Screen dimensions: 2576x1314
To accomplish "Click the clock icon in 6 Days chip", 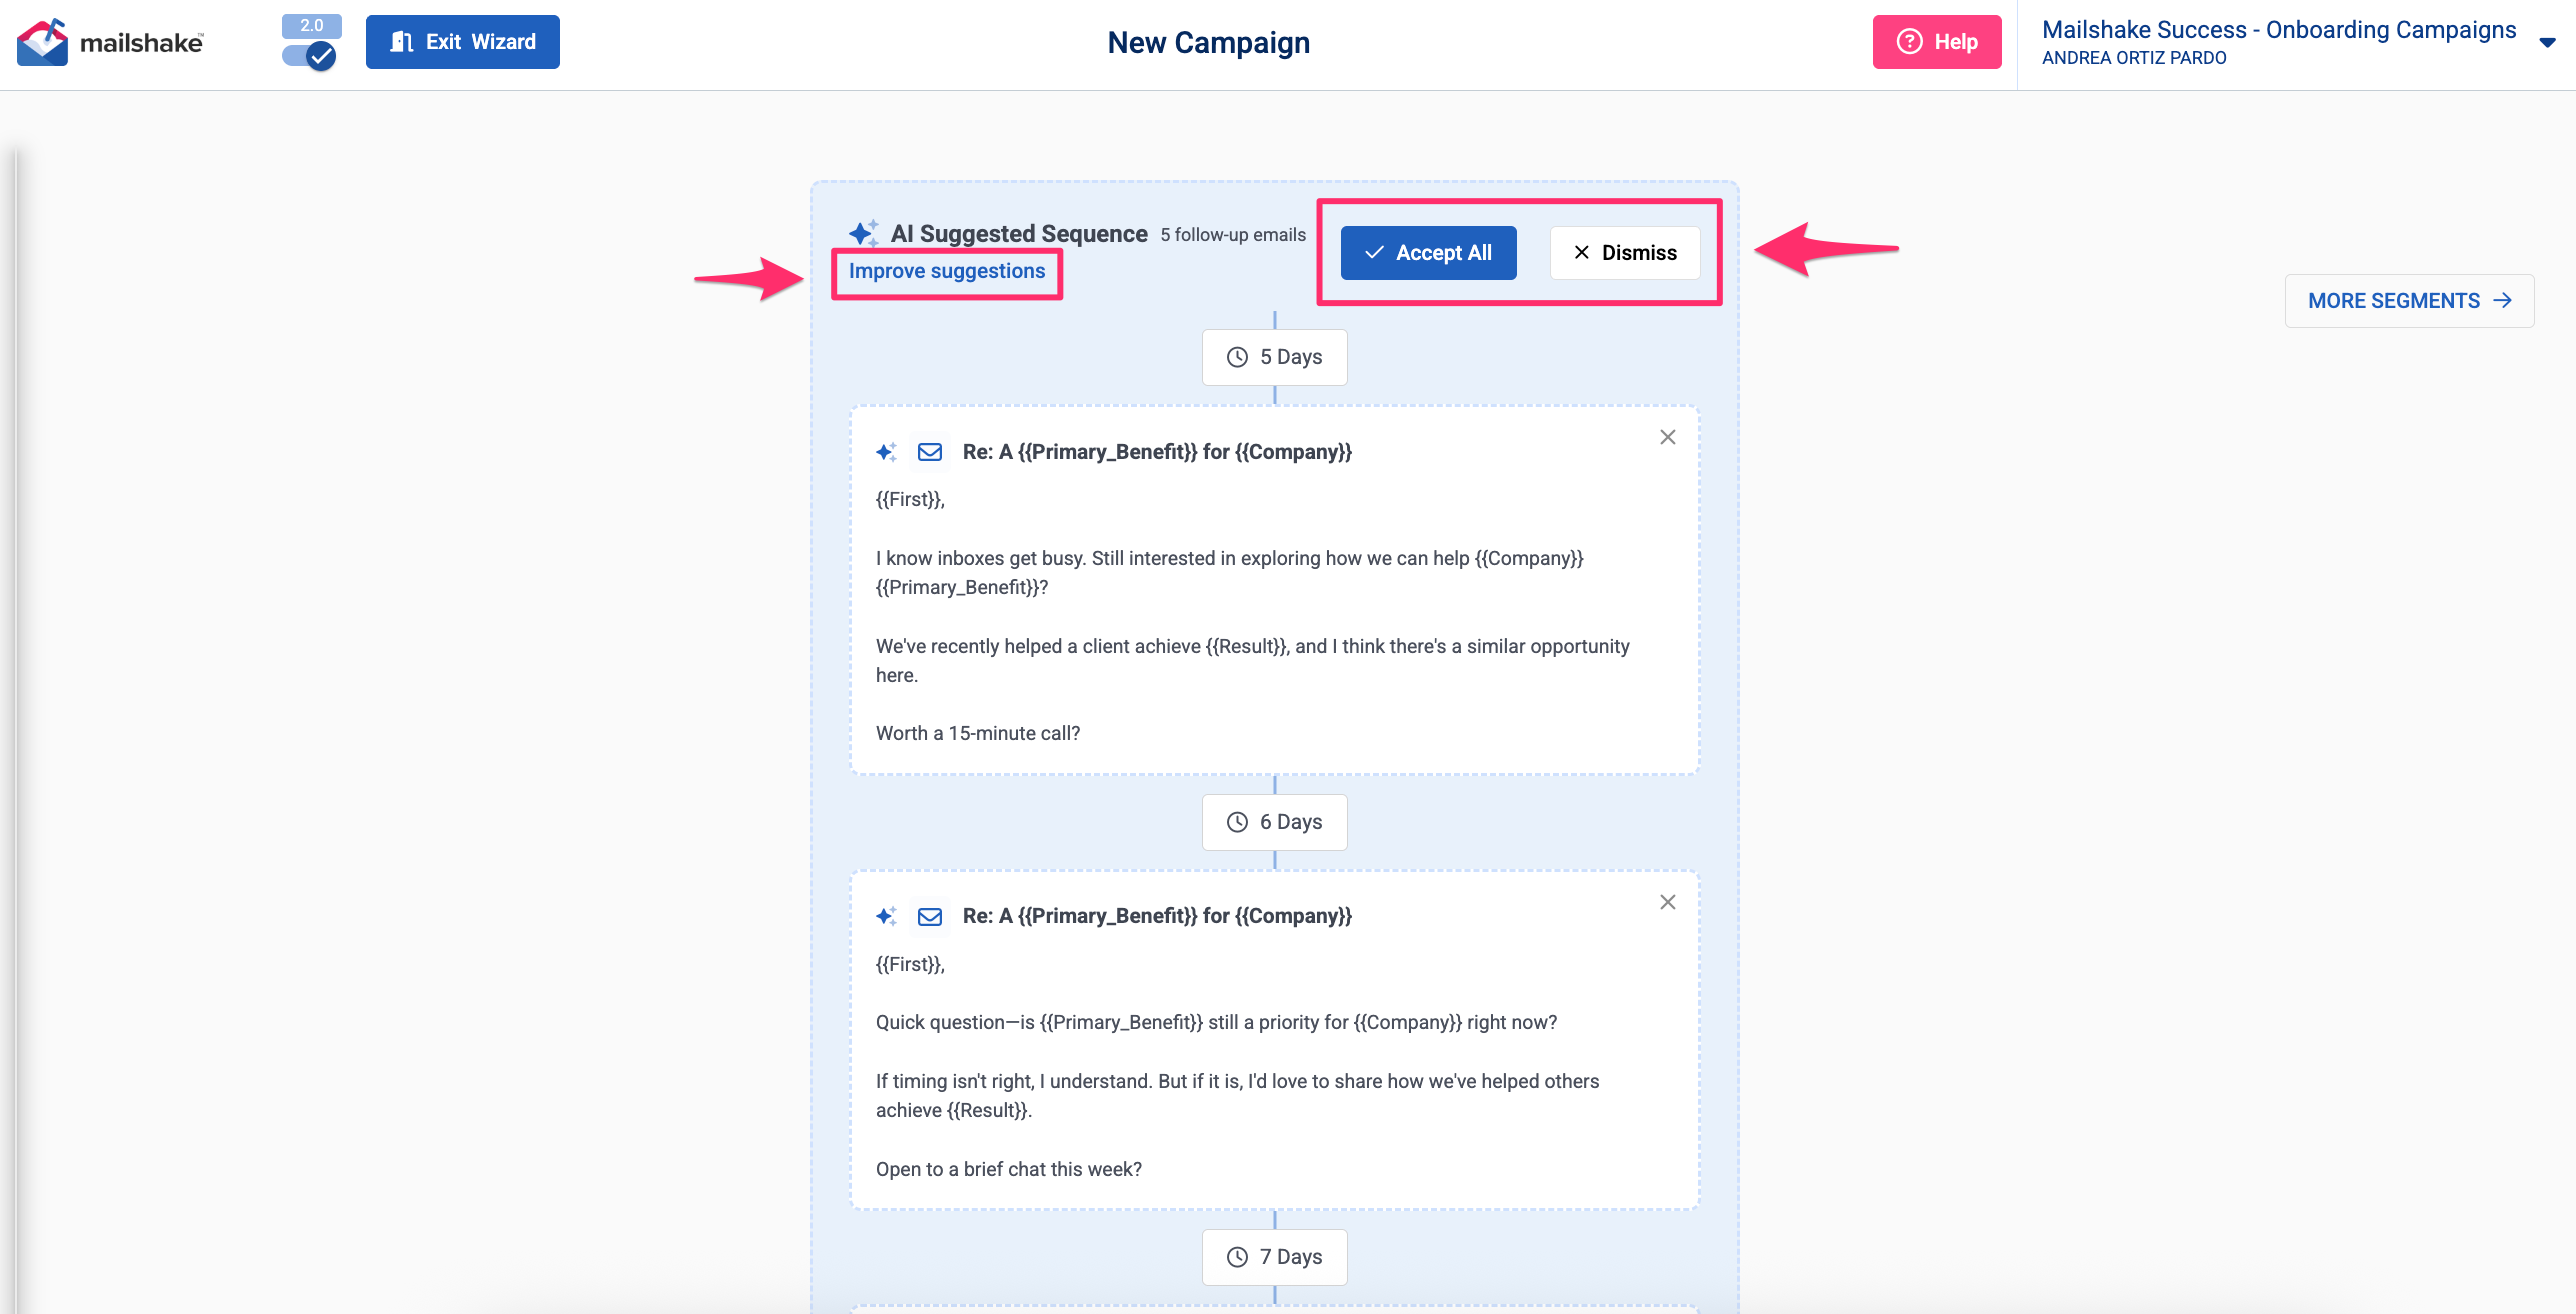I will [1237, 822].
